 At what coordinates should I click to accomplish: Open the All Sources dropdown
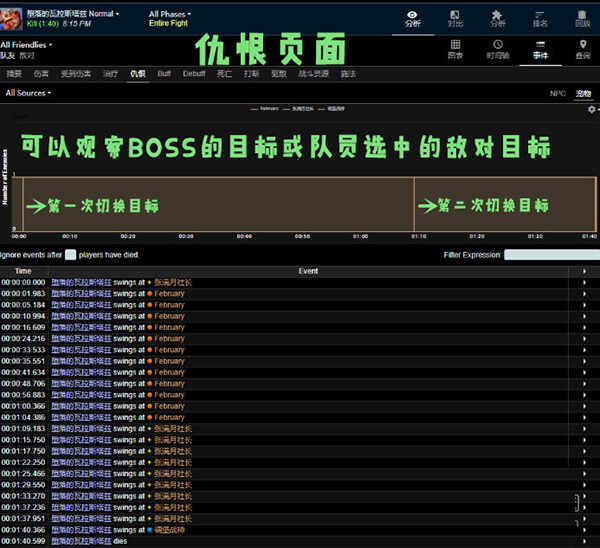coord(28,93)
